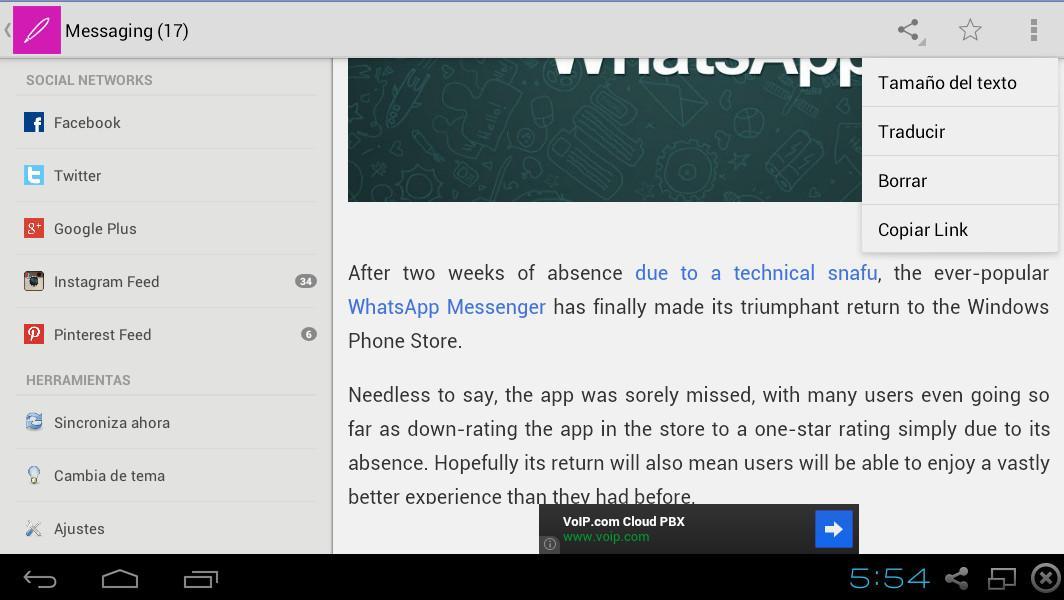Tap the 5:54 clock
The height and width of the screenshot is (600, 1064).
point(889,578)
